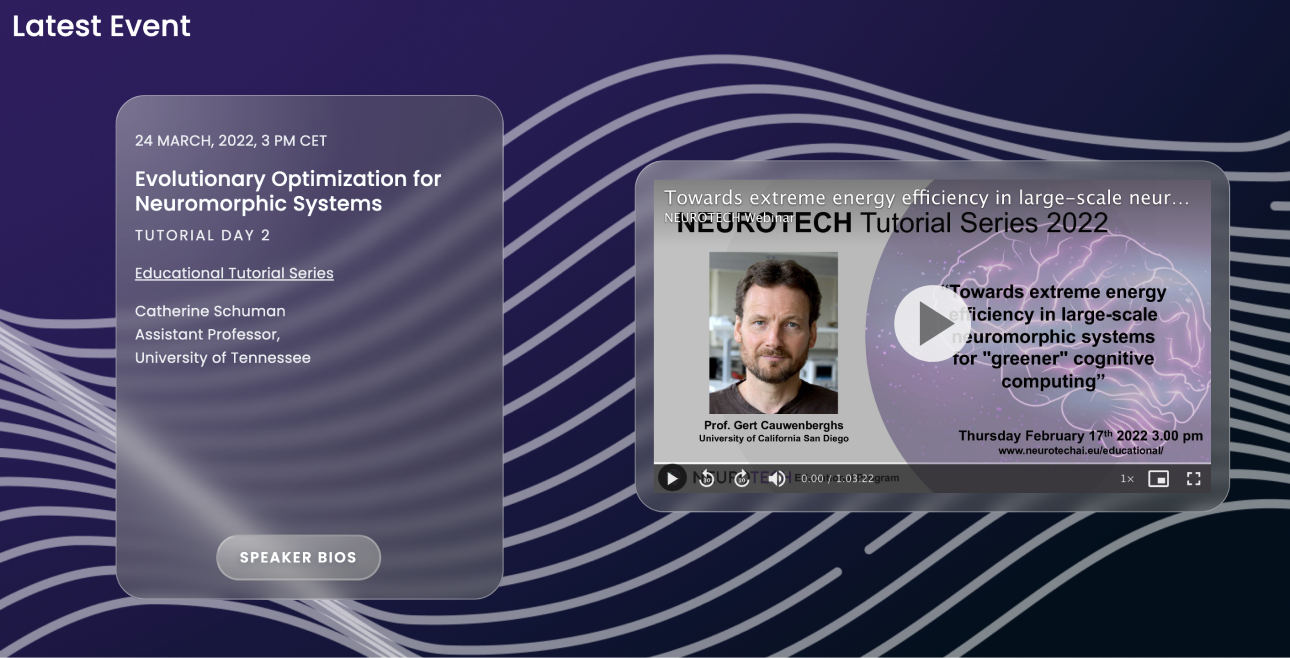Screen dimensions: 1290x658
Task: Click the Tutorial Day 2 label
Action: (x=203, y=236)
